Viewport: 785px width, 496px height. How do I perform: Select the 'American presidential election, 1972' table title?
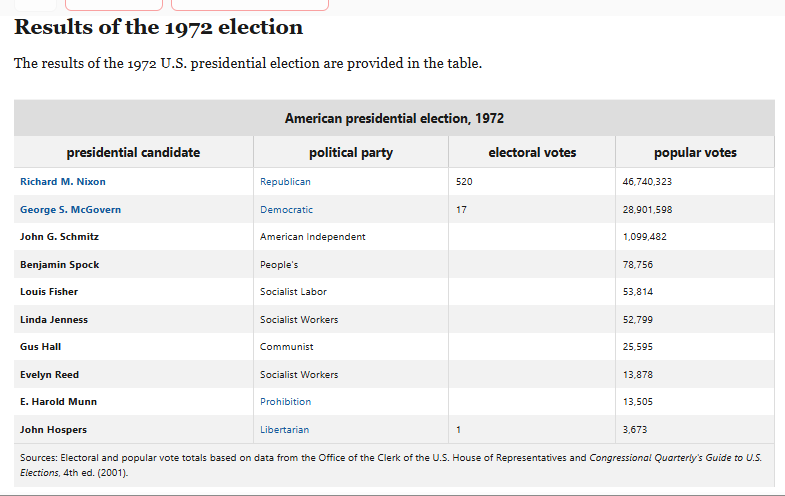coord(394,118)
